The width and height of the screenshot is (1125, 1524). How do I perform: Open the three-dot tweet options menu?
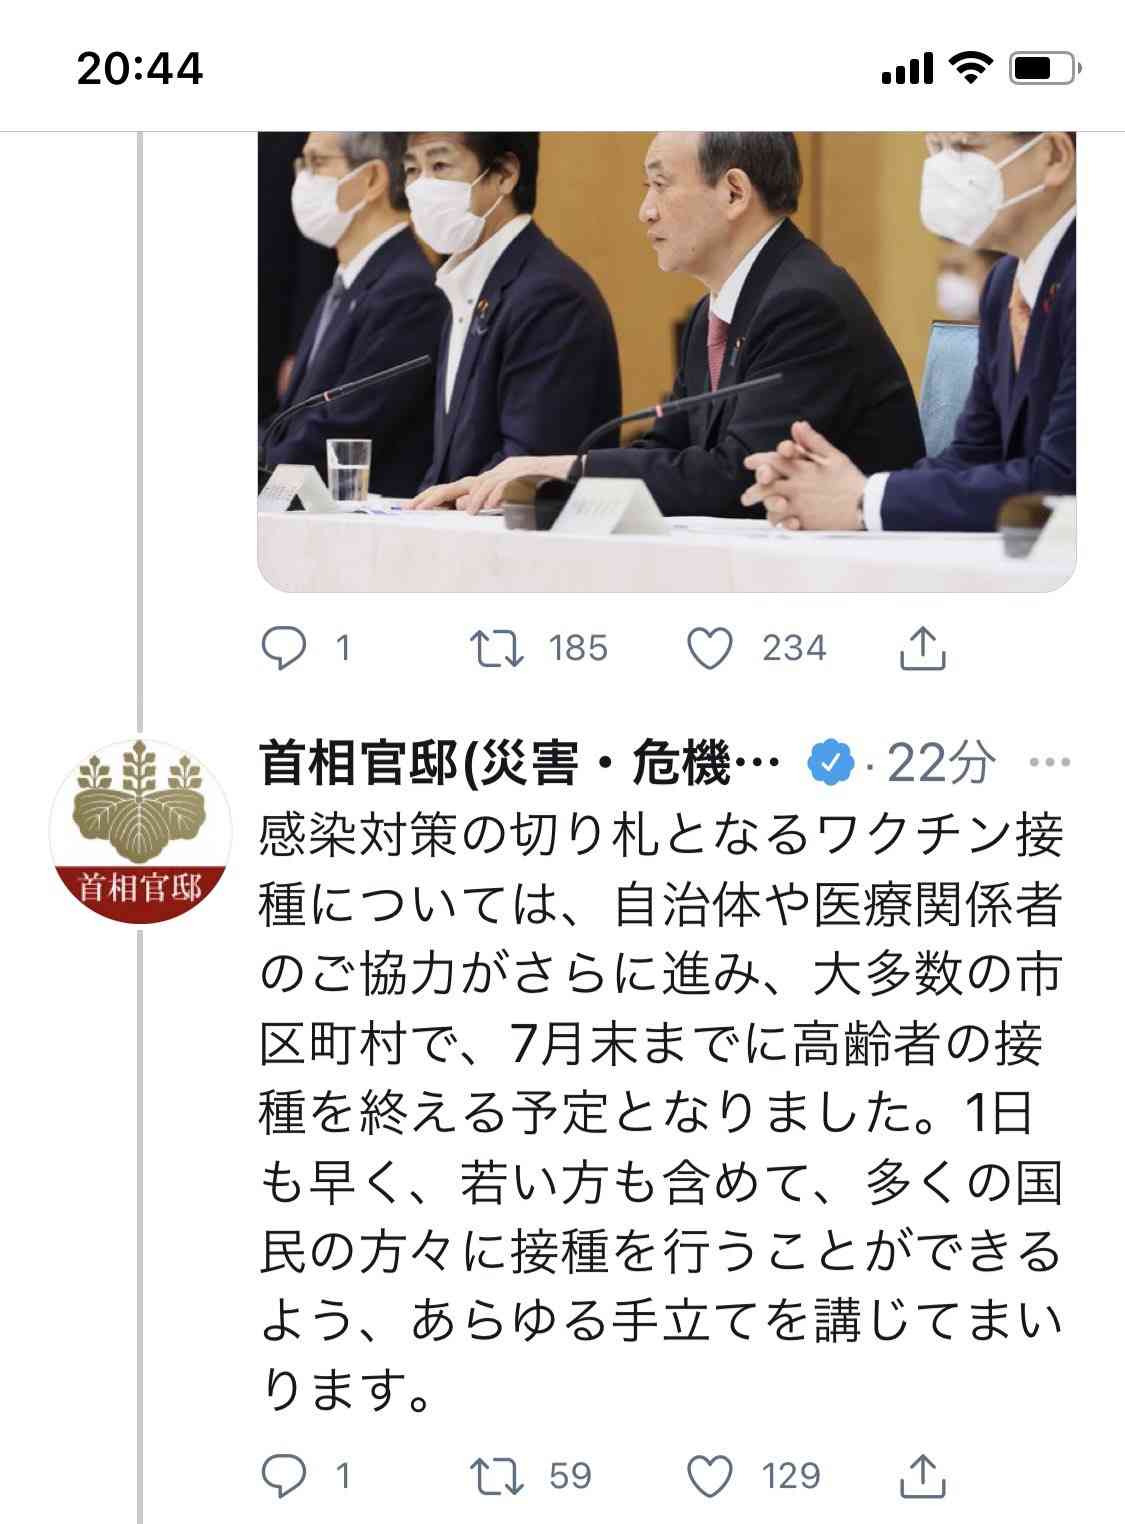[x=1049, y=764]
